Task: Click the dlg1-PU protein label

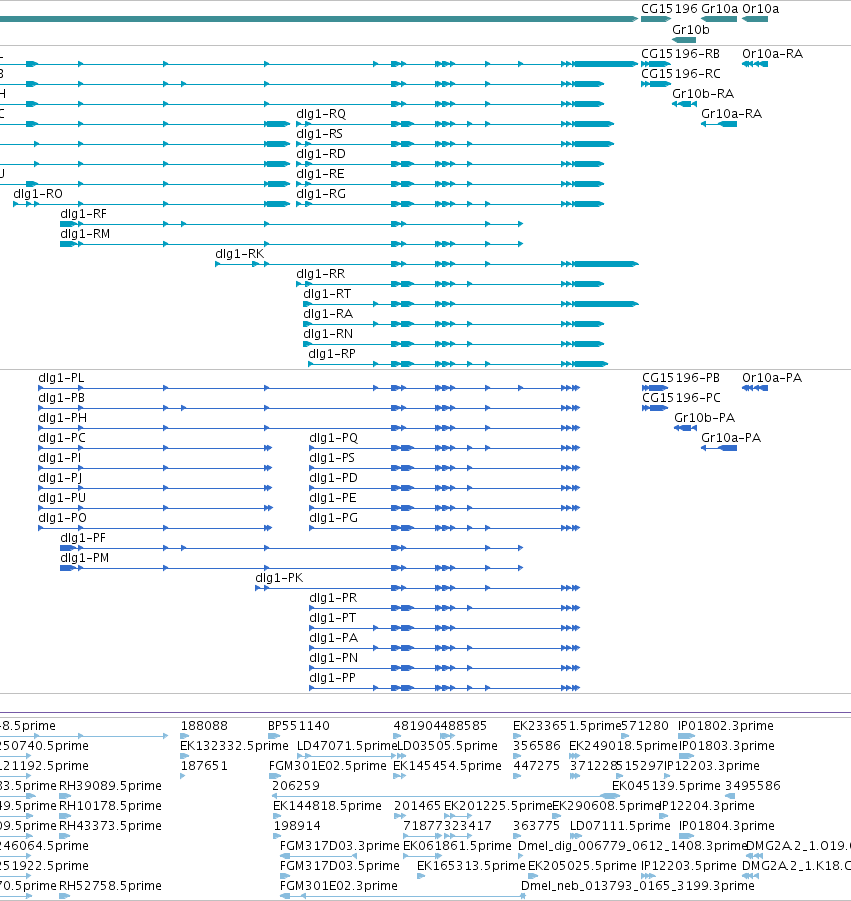Action: [x=62, y=498]
